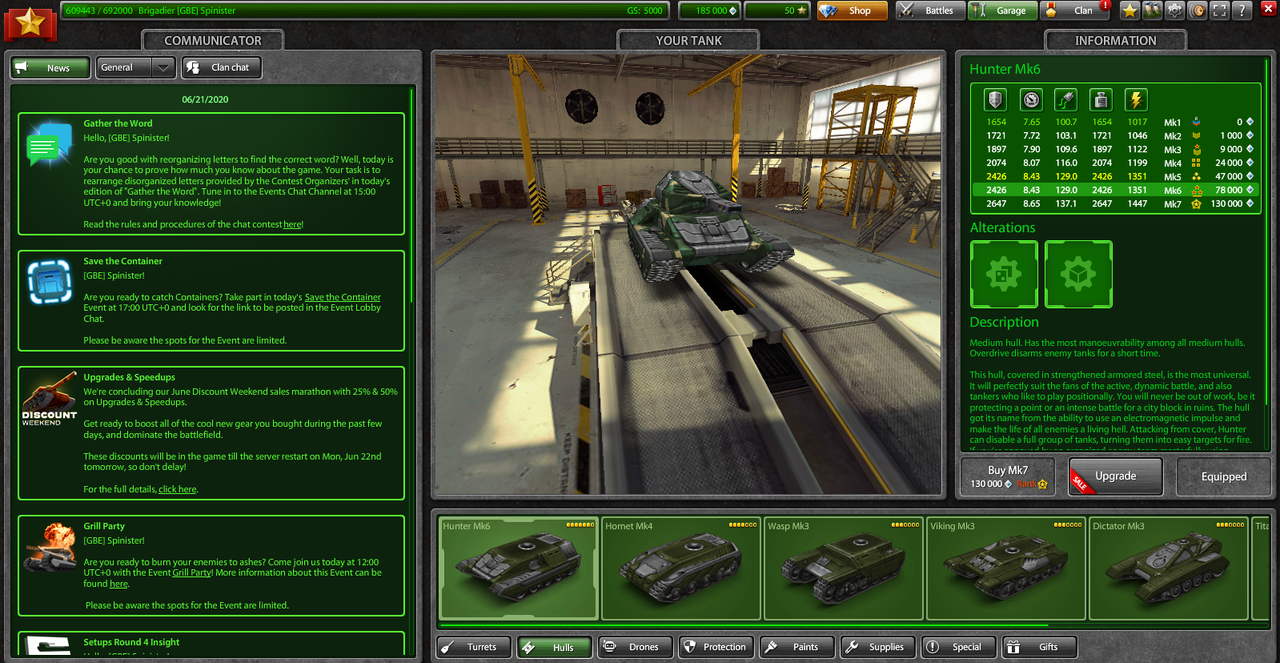Screen dimensions: 1280x663
Task: Click the Equipped button
Action: pos(1224,477)
